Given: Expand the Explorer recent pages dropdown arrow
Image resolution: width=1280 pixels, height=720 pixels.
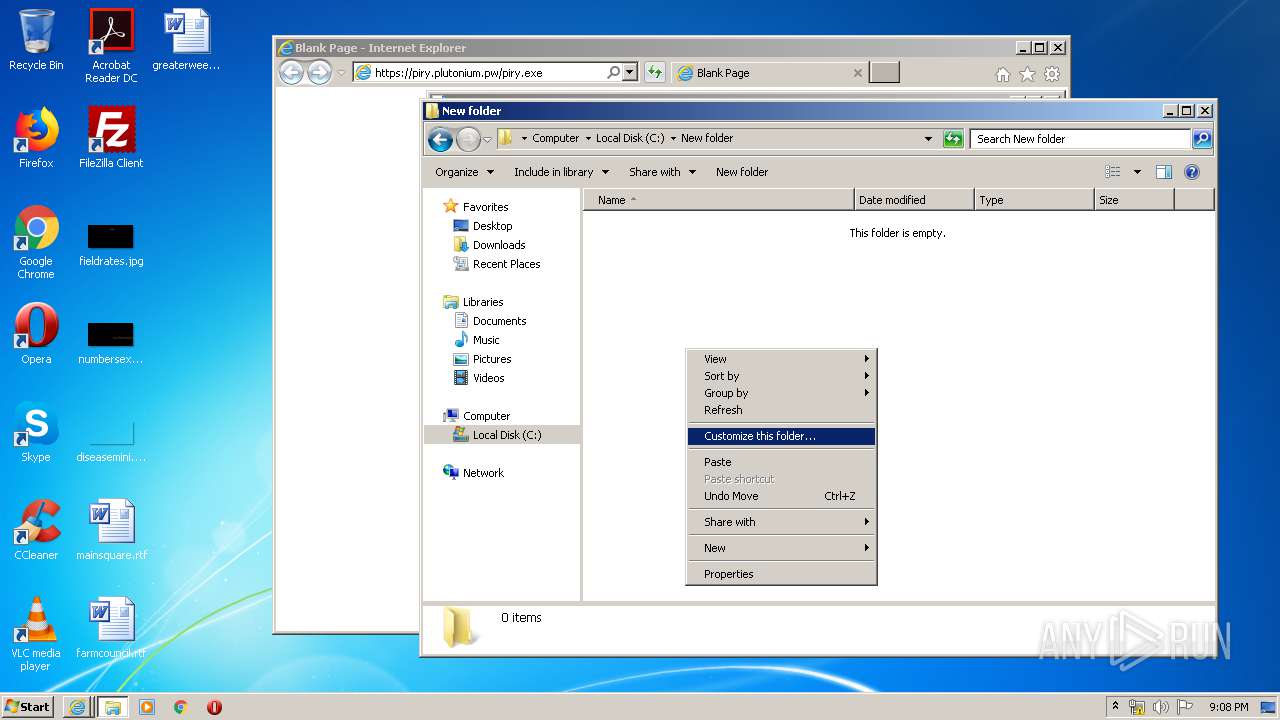Looking at the screenshot, I should click(488, 139).
